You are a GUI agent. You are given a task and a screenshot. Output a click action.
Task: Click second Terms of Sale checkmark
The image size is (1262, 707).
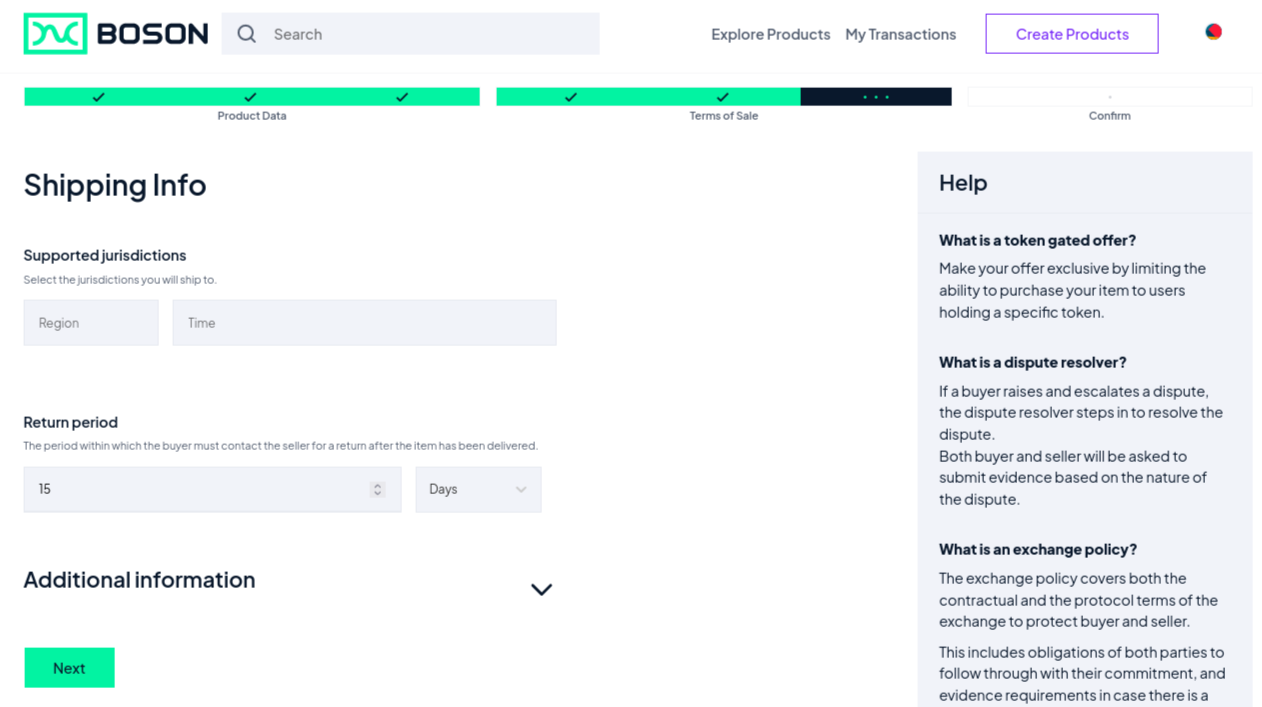[x=722, y=97]
